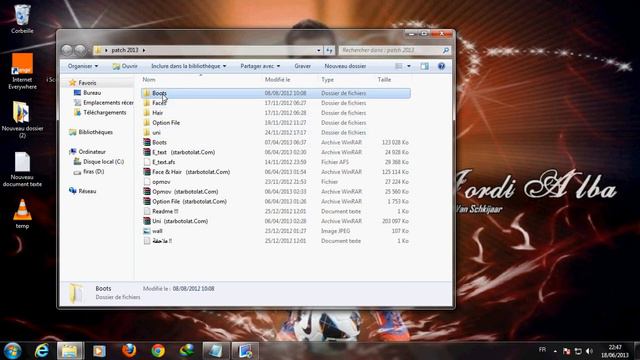640x360 pixels.
Task: Open the Orange Internet Everywhere desktop icon
Action: point(22,71)
